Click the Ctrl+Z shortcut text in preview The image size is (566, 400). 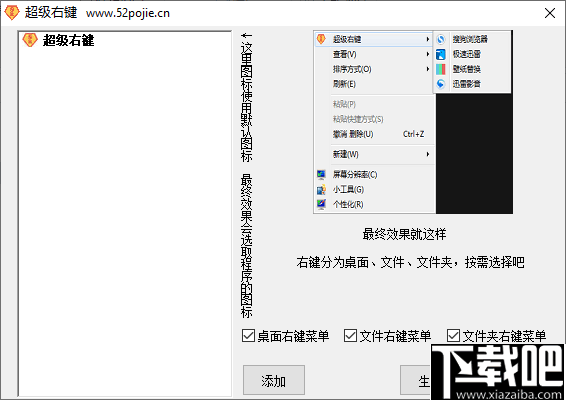[414, 134]
